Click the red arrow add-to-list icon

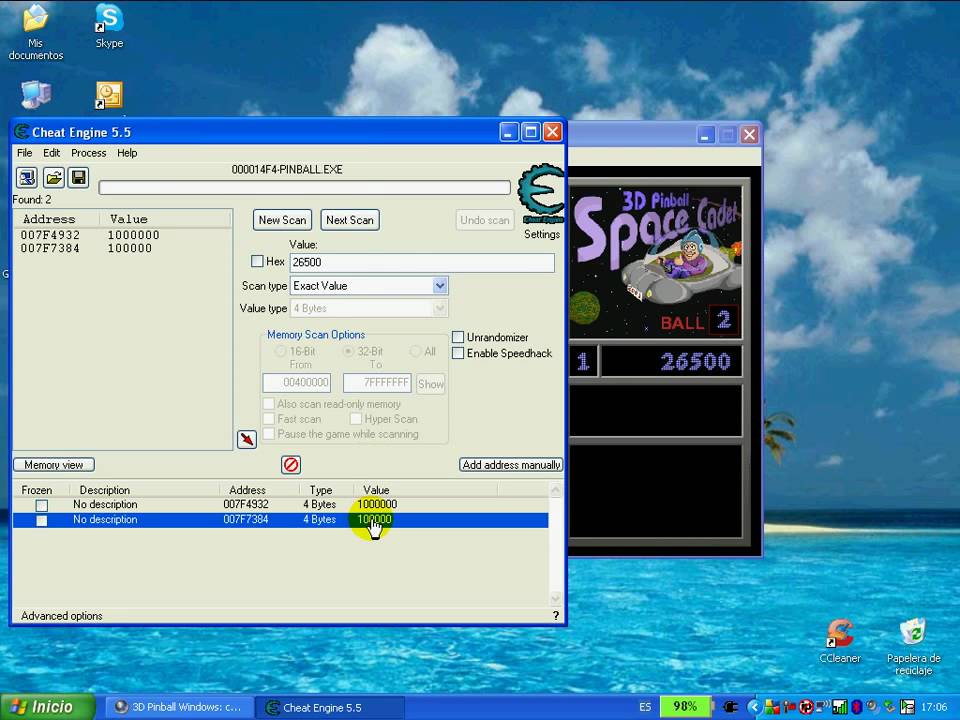(x=247, y=439)
